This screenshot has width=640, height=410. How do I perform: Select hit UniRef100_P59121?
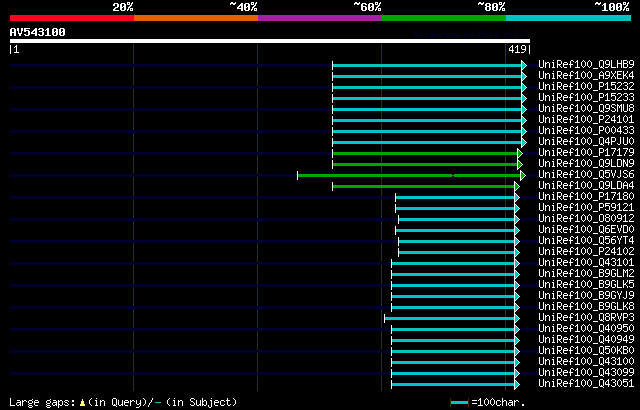coord(586,208)
